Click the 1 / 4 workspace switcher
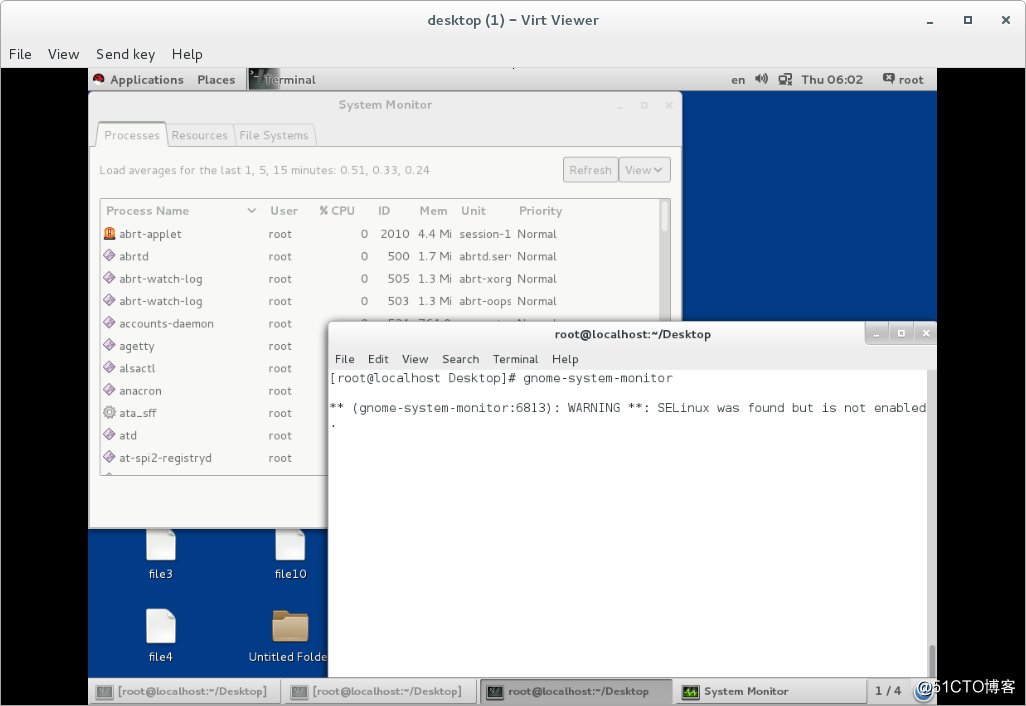The image size is (1026, 706). coord(888,691)
